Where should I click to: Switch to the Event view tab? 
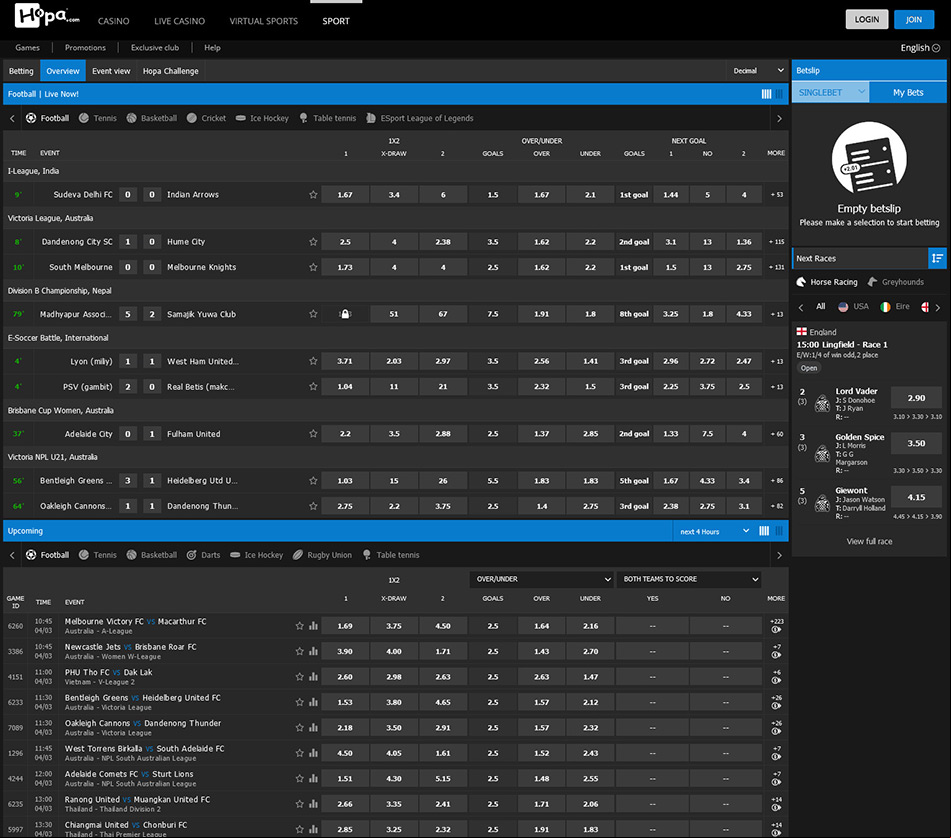pos(111,71)
